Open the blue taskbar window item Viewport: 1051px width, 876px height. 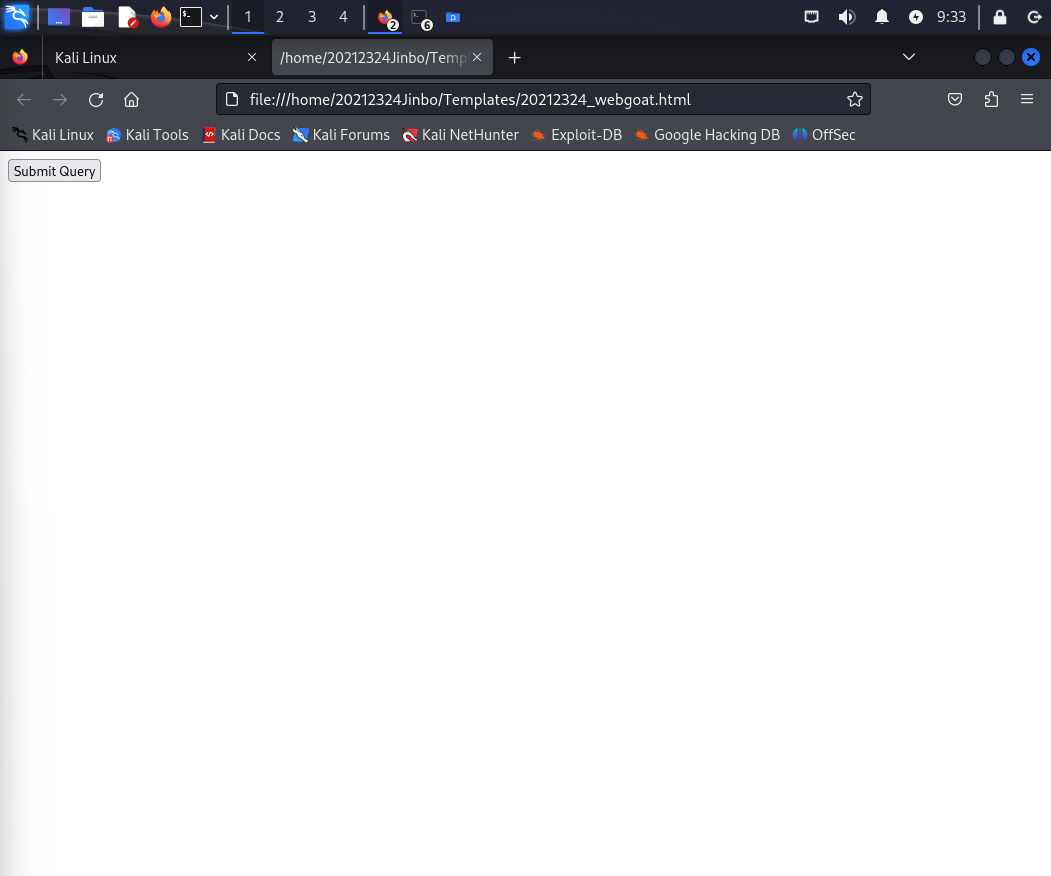click(x=453, y=17)
